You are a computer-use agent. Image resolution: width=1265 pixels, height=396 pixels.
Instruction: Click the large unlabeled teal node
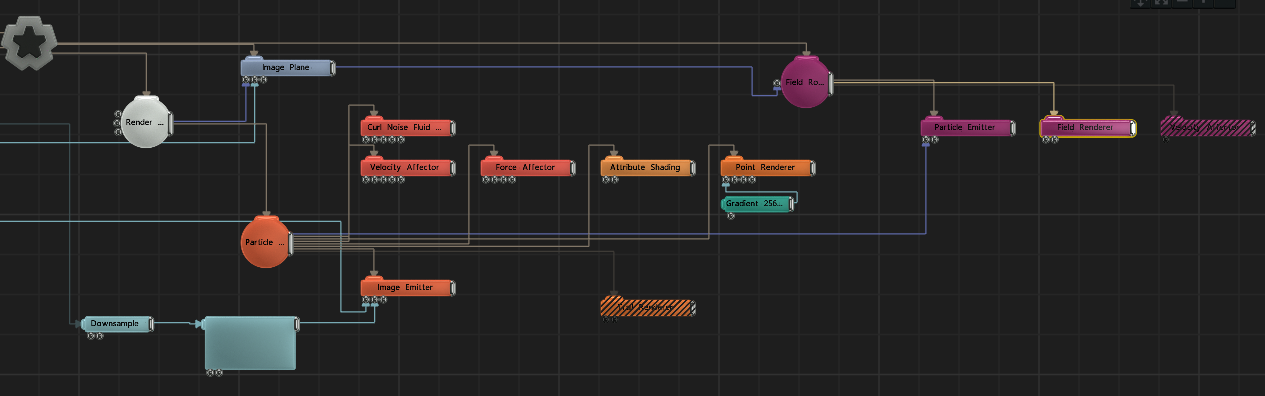click(250, 343)
